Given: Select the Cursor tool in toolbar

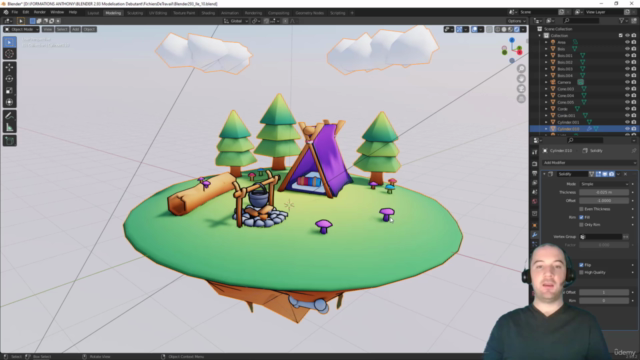Looking at the screenshot, I should [x=9, y=53].
